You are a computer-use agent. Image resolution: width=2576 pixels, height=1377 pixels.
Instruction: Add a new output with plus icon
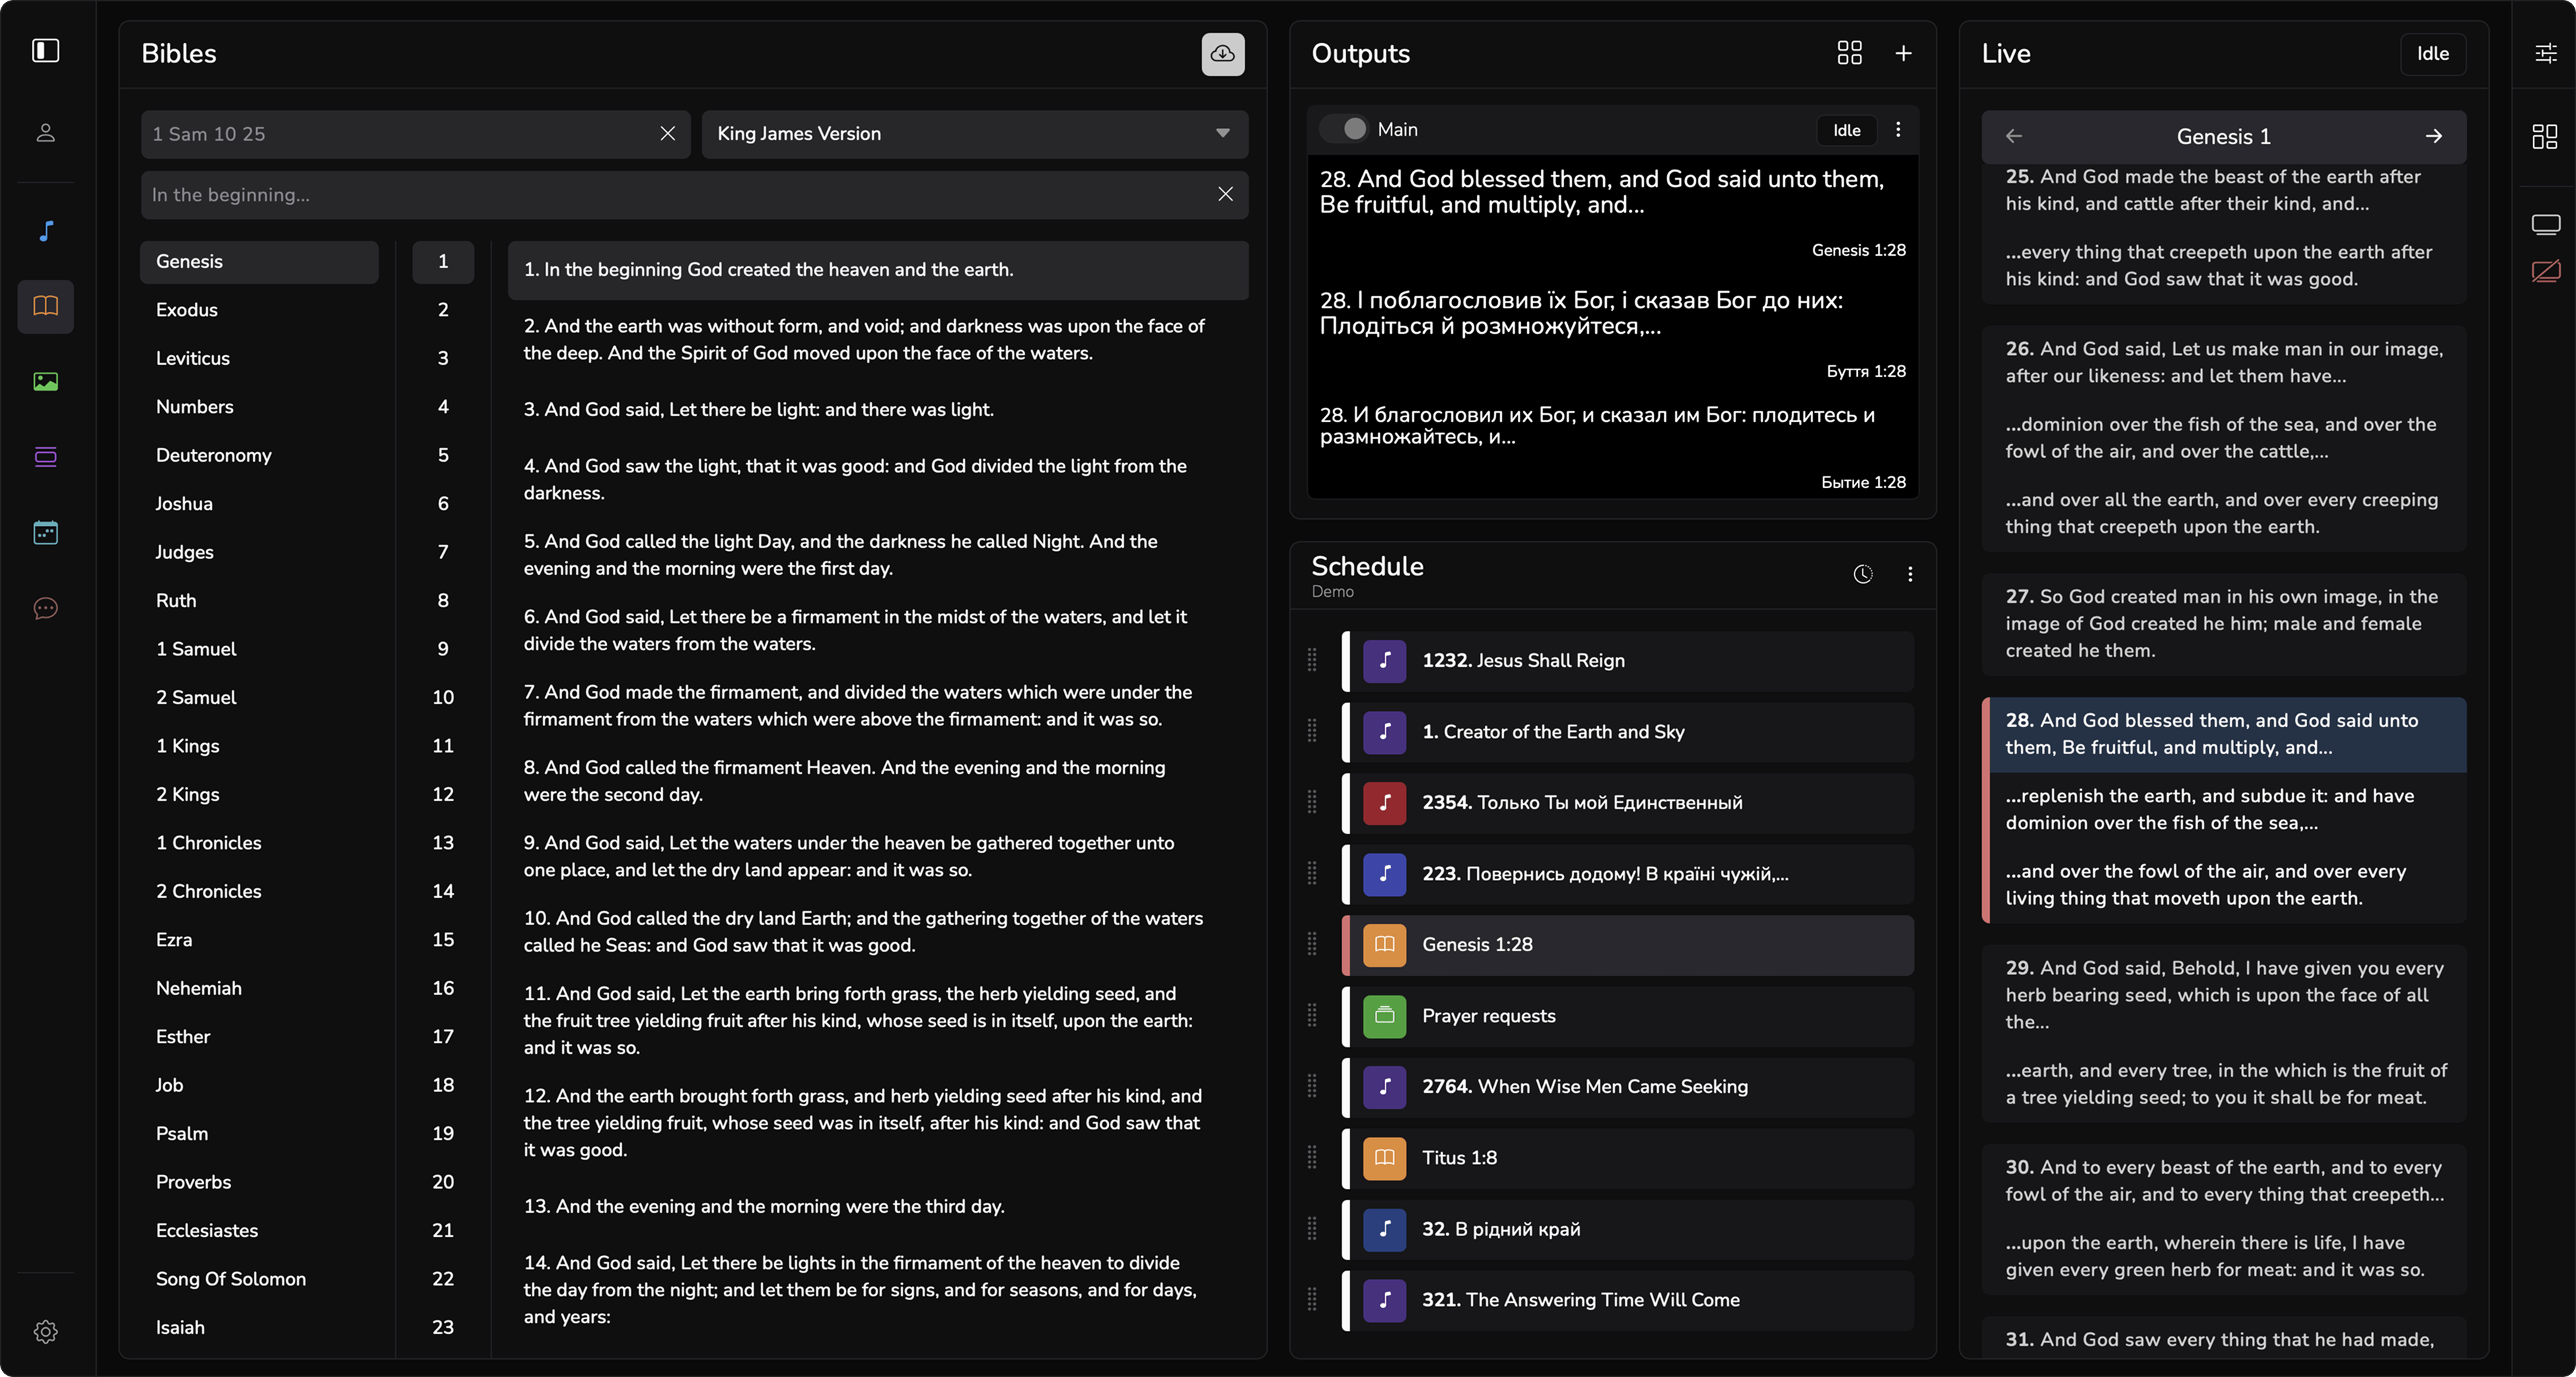[x=1903, y=53]
